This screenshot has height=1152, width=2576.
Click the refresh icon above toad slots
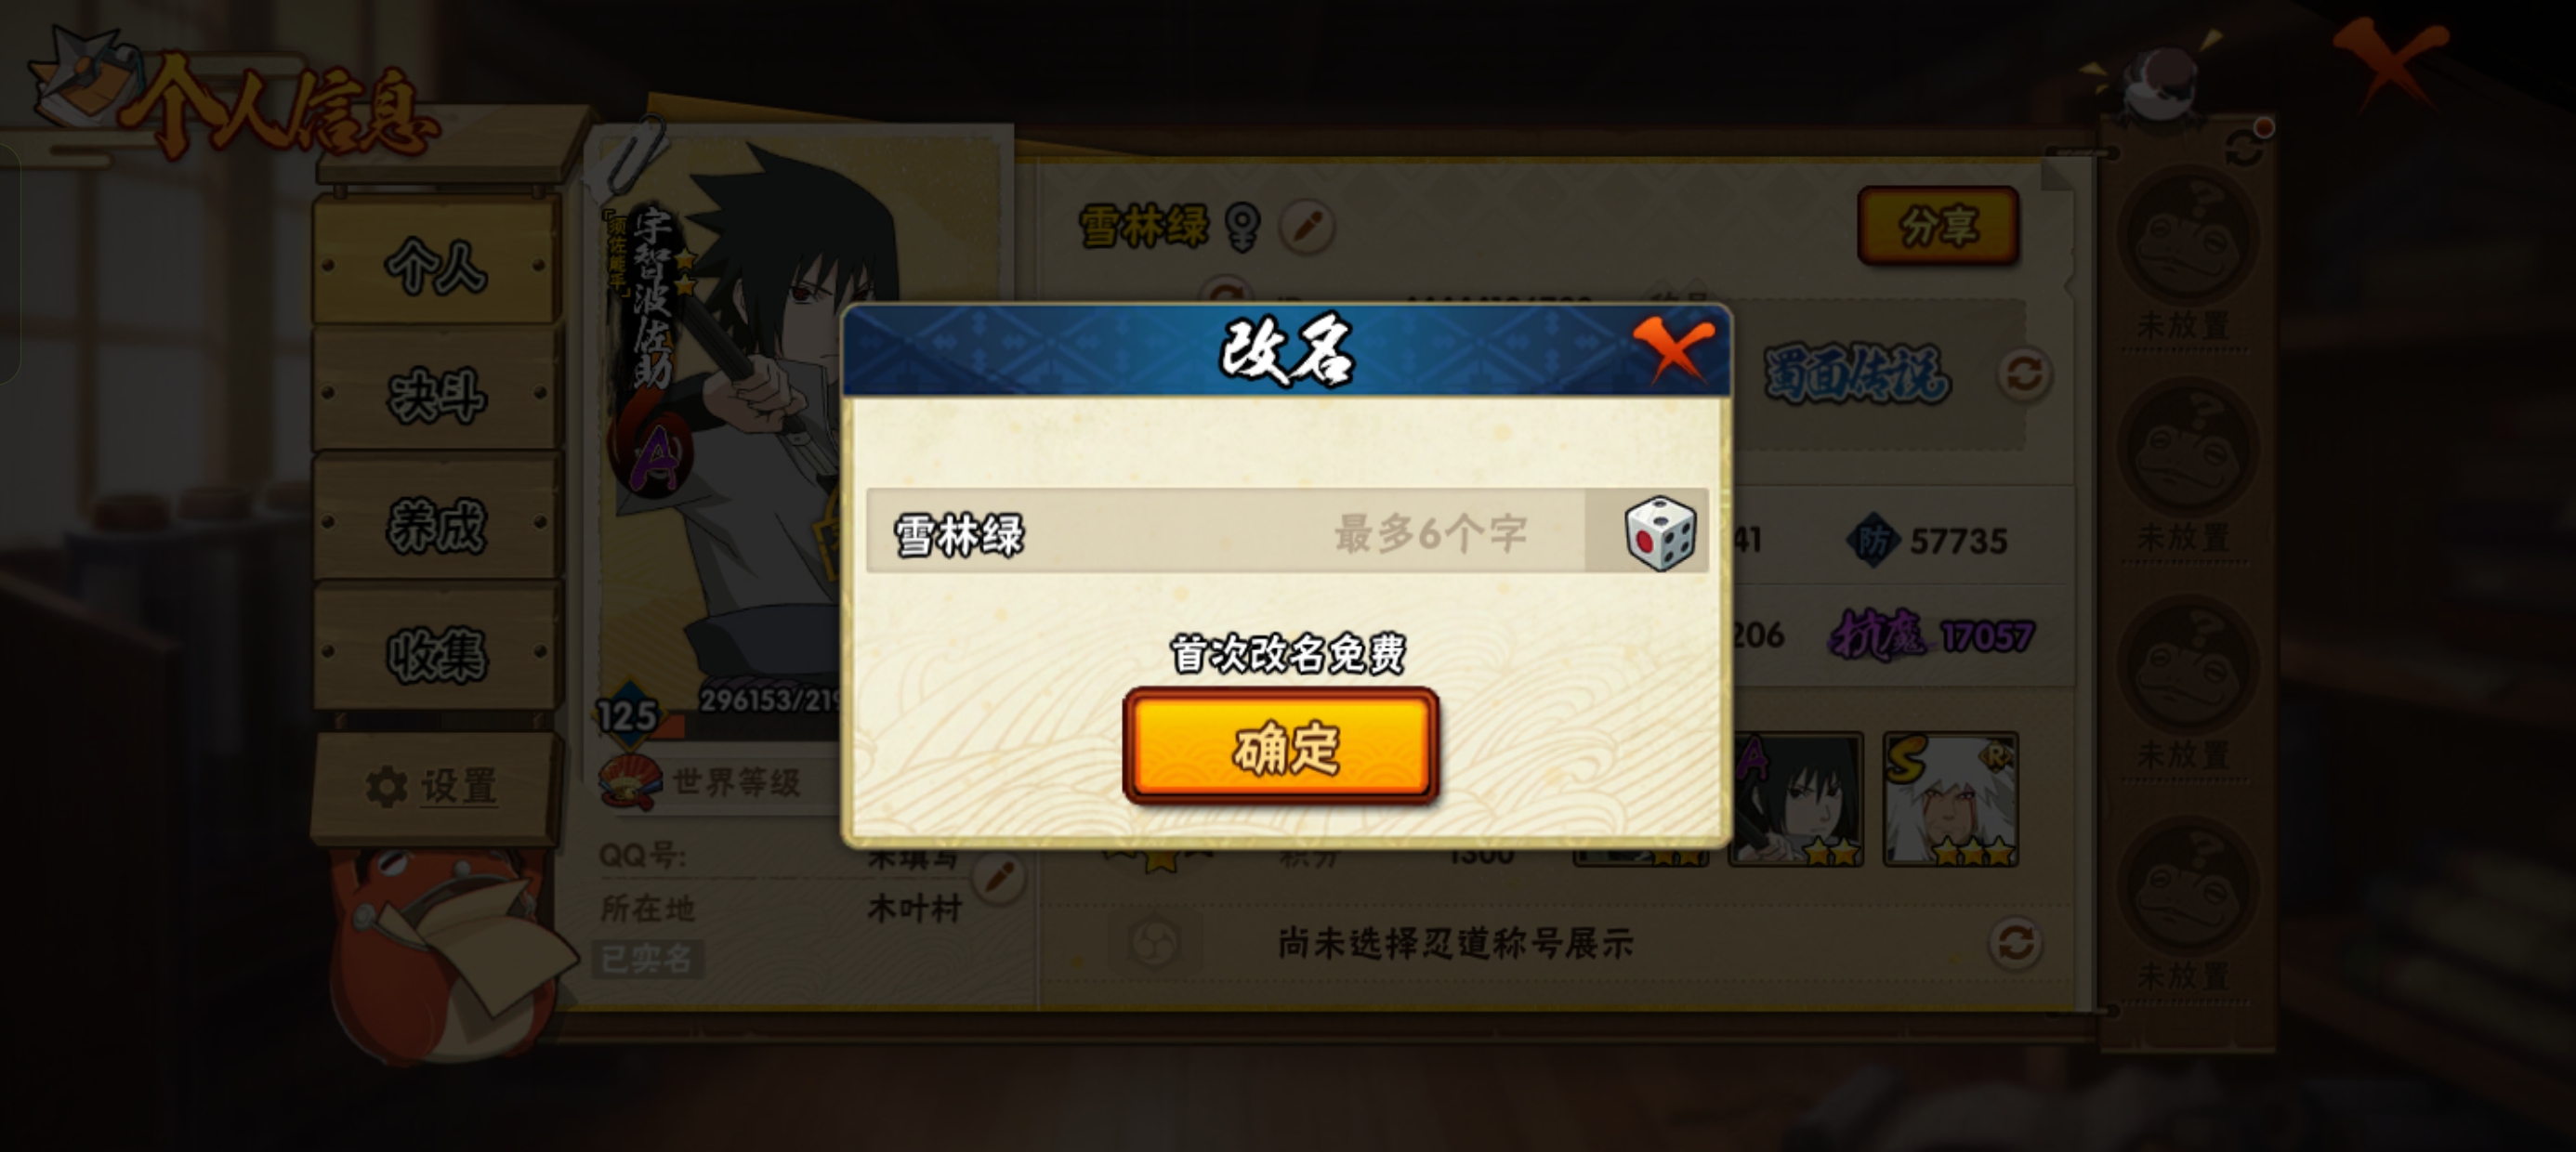pos(2246,146)
